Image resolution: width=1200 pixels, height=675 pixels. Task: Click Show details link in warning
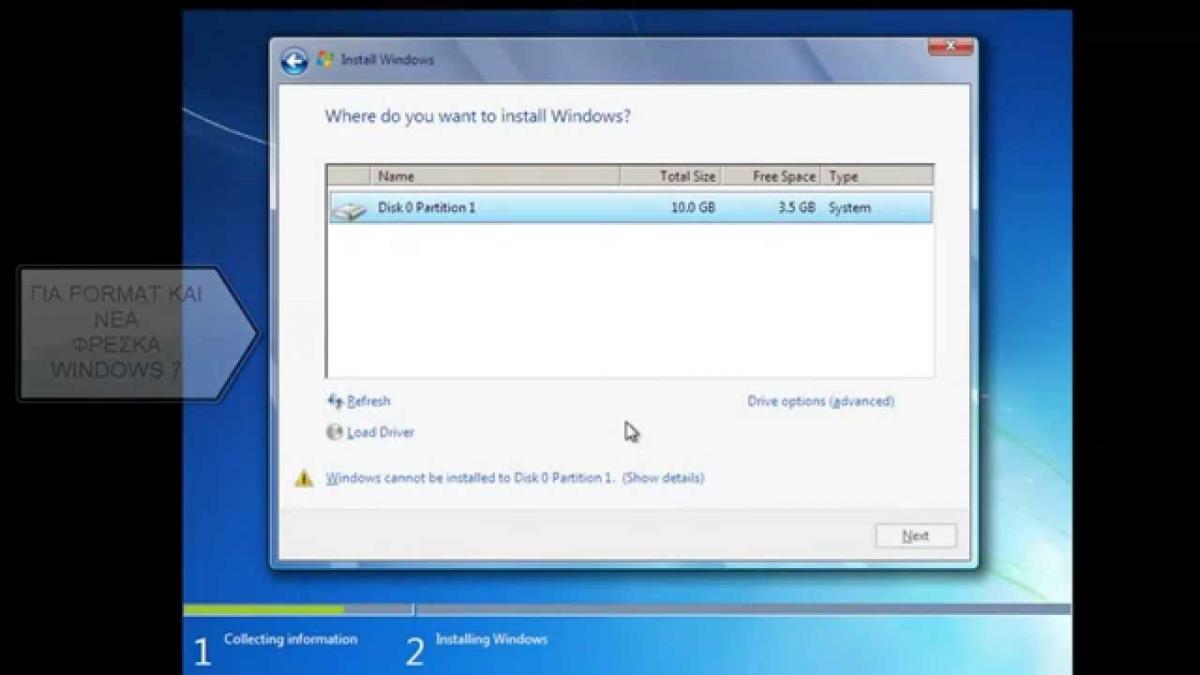663,478
